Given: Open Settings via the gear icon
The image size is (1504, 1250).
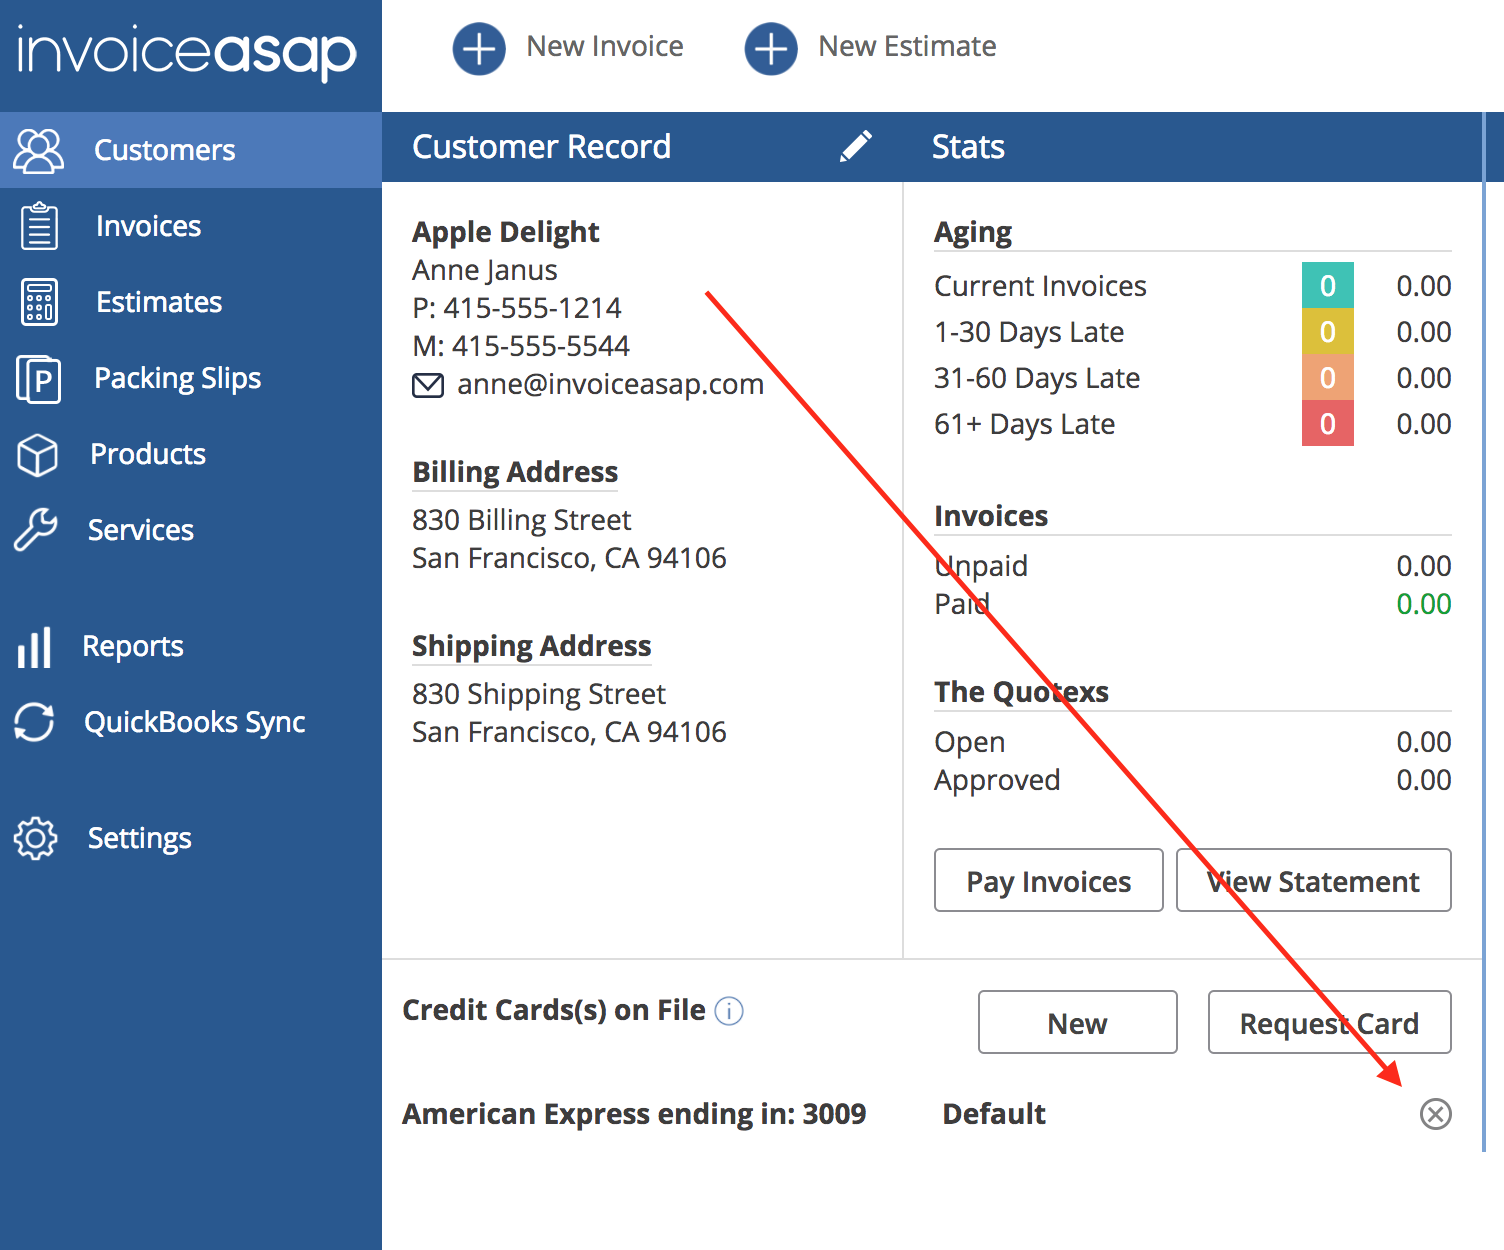Looking at the screenshot, I should click(x=36, y=838).
